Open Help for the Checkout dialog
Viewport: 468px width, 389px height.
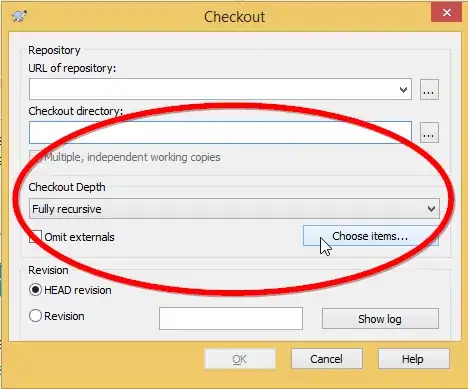click(x=413, y=359)
